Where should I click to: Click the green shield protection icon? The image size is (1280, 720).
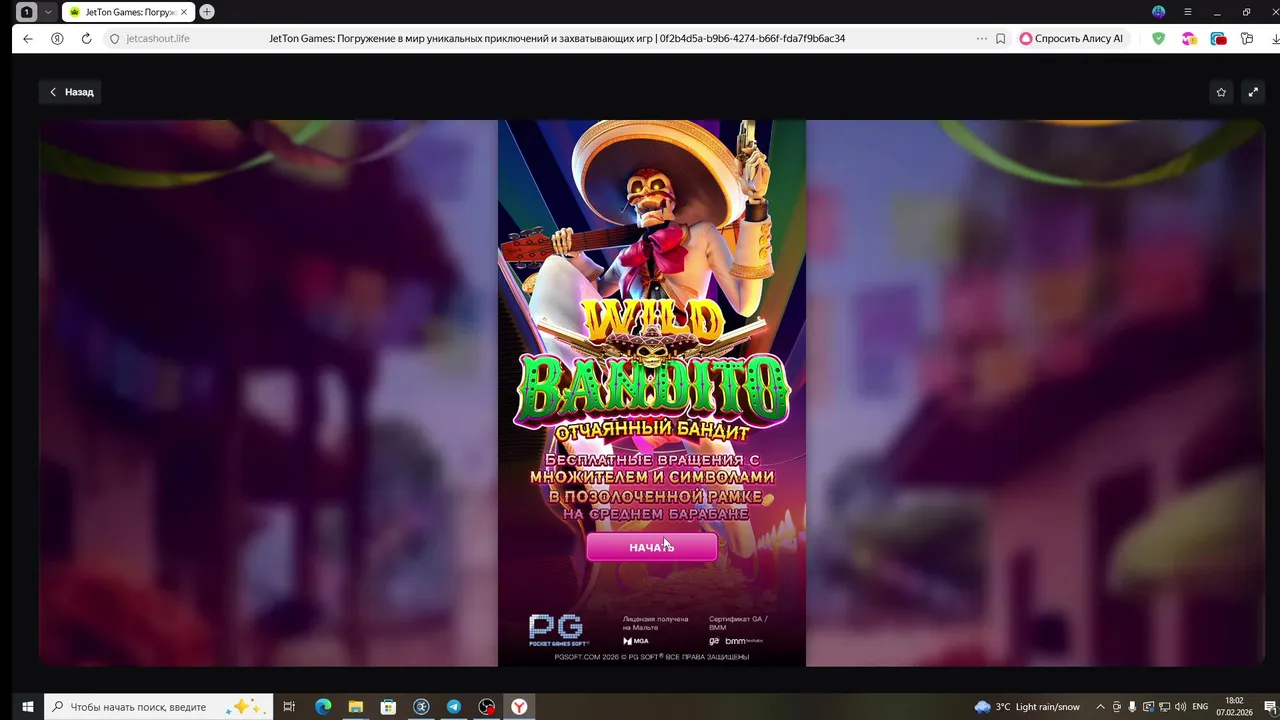(1159, 39)
